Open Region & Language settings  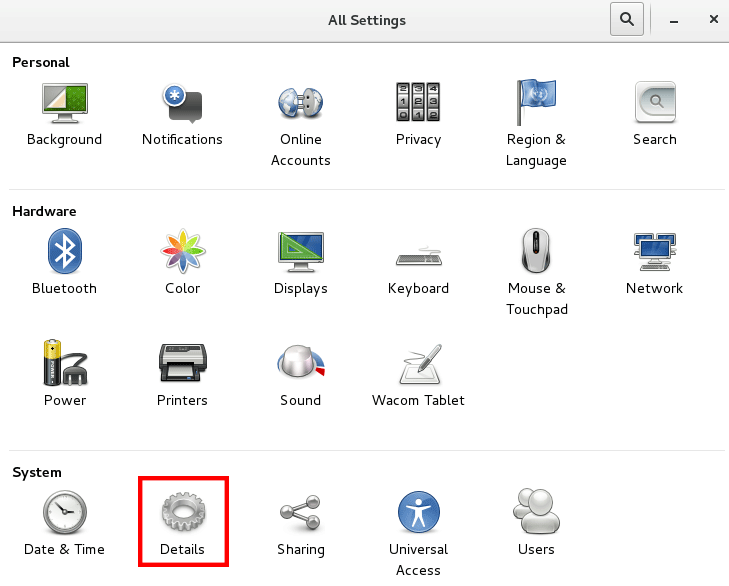(536, 125)
